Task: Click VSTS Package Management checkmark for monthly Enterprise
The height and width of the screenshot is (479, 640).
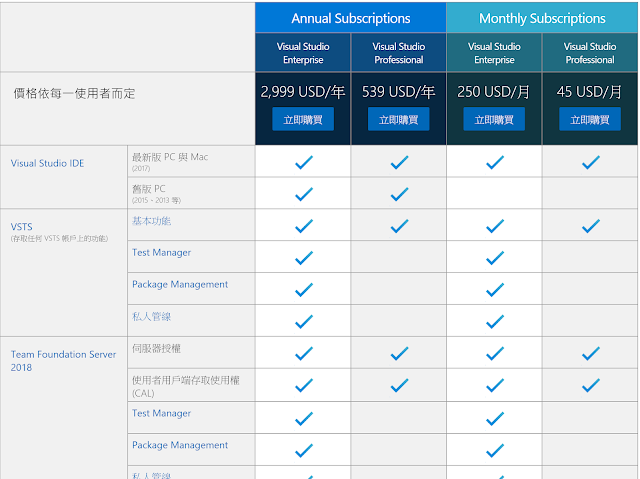Action: 495,290
